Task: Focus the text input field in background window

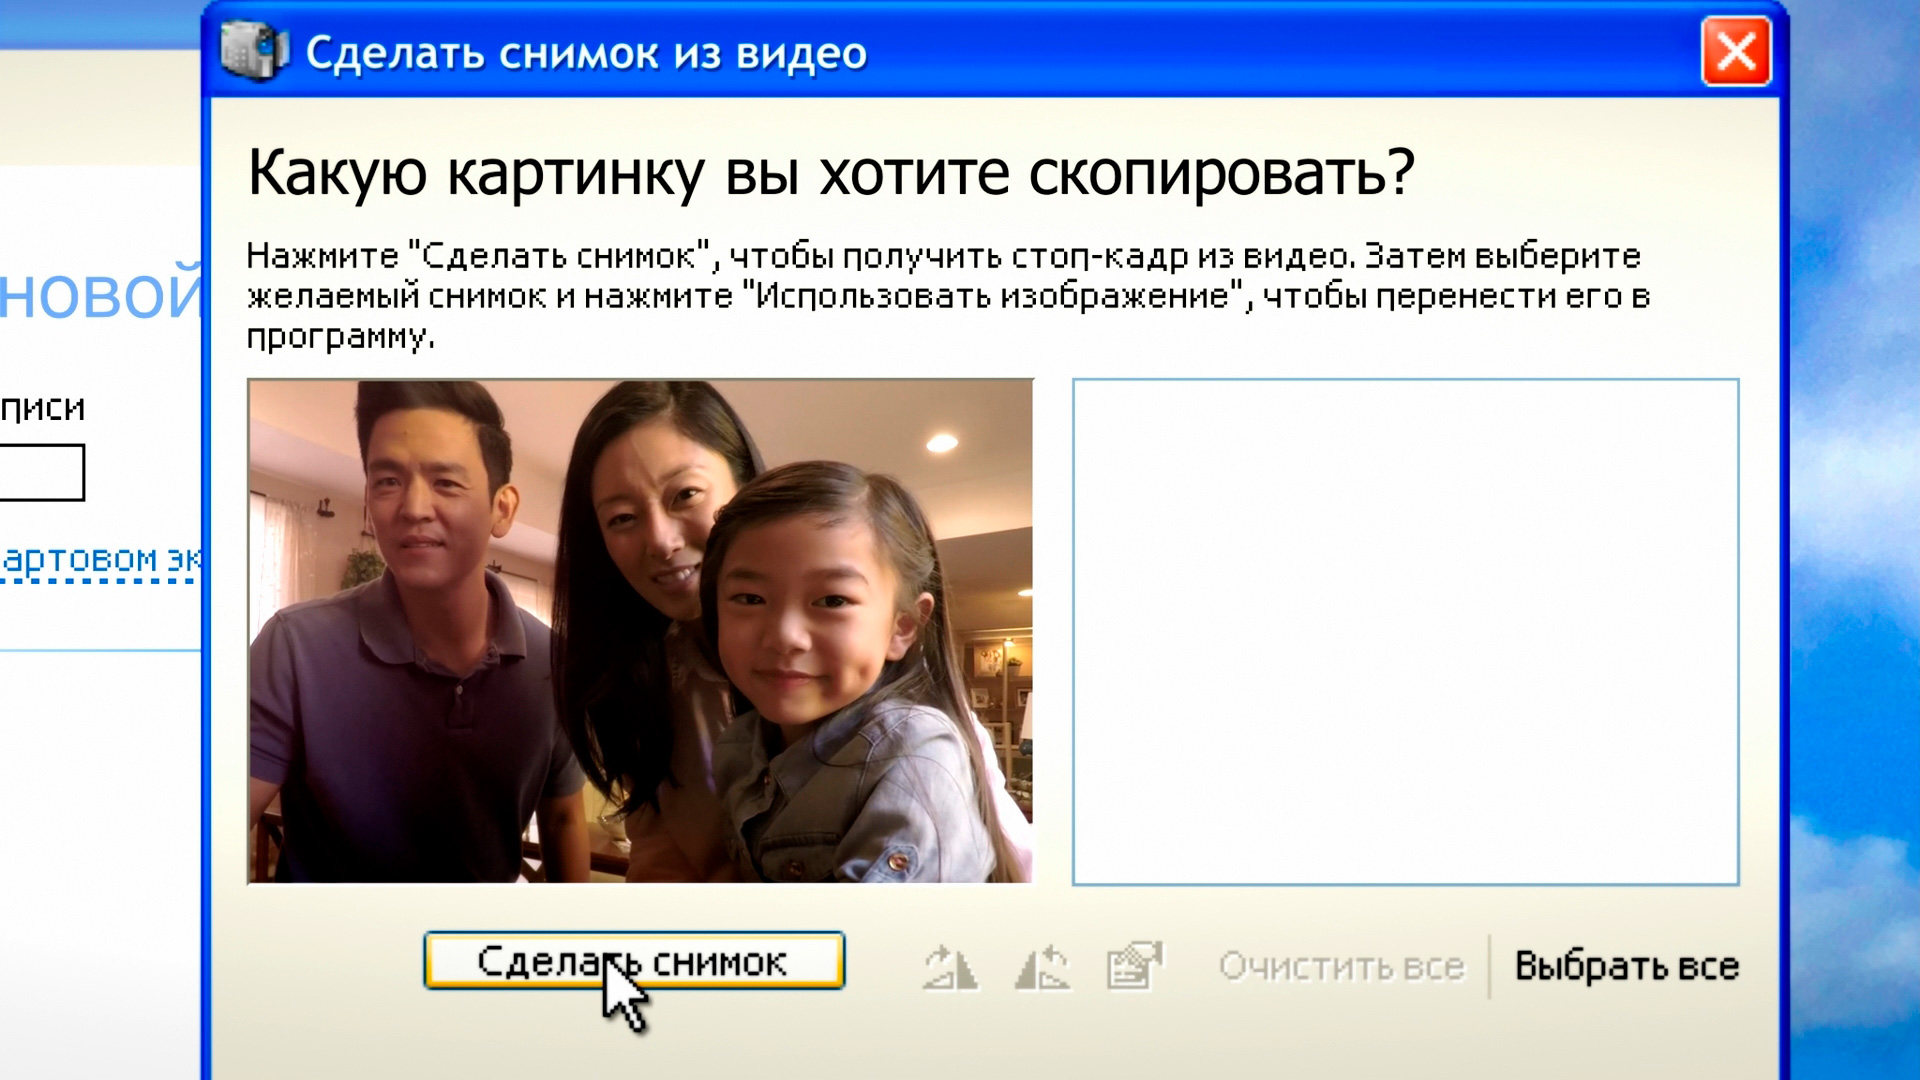Action: pyautogui.click(x=40, y=472)
